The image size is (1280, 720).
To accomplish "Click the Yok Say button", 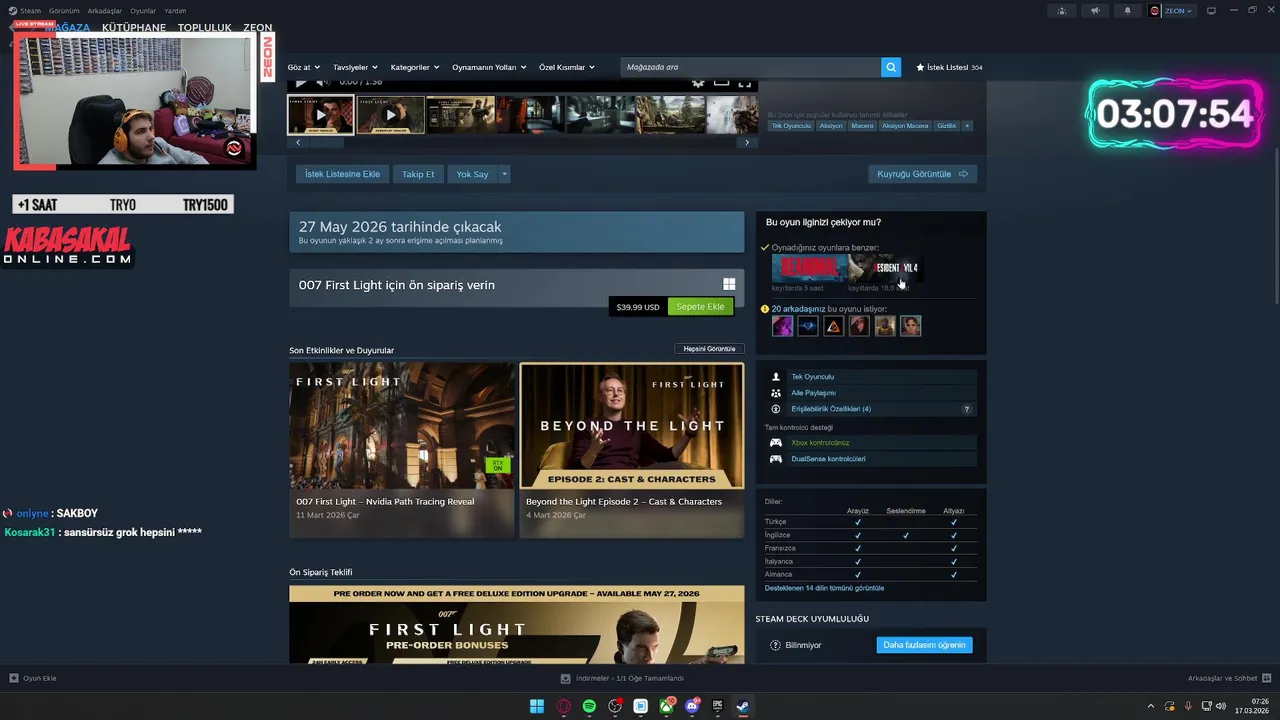I will 472,174.
